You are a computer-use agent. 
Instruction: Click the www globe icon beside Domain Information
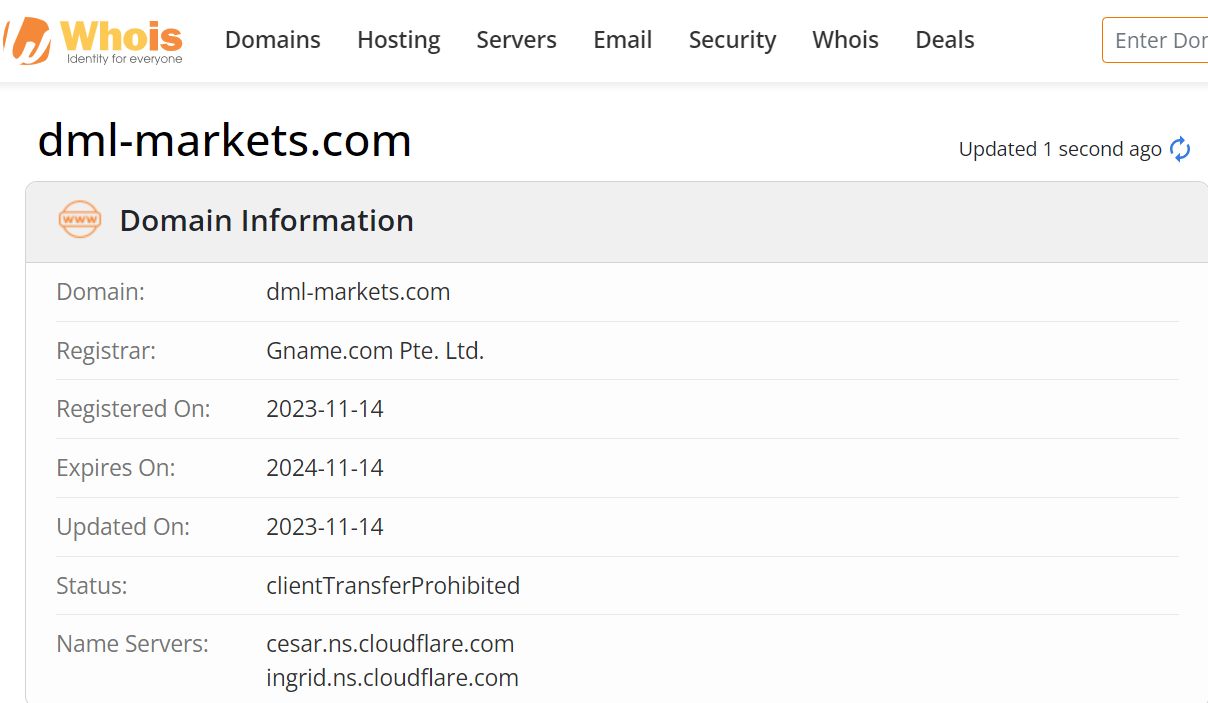click(80, 220)
